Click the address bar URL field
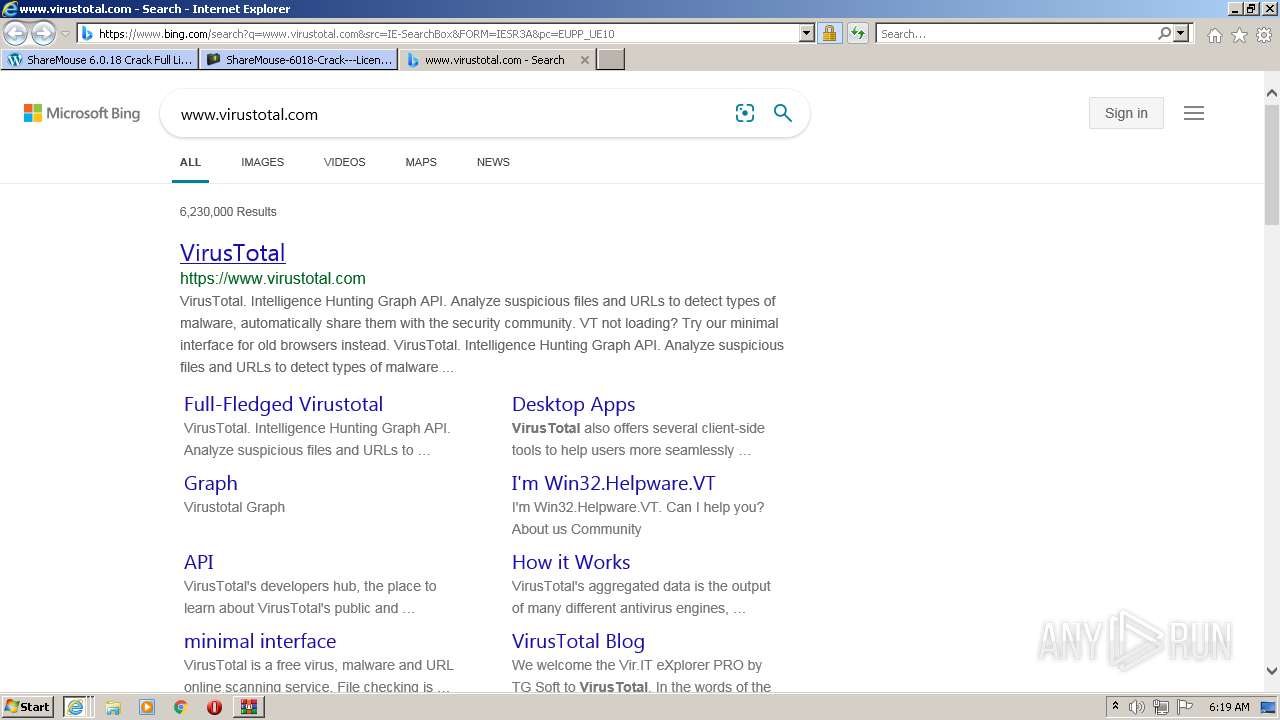This screenshot has height=720, width=1280. tap(447, 33)
